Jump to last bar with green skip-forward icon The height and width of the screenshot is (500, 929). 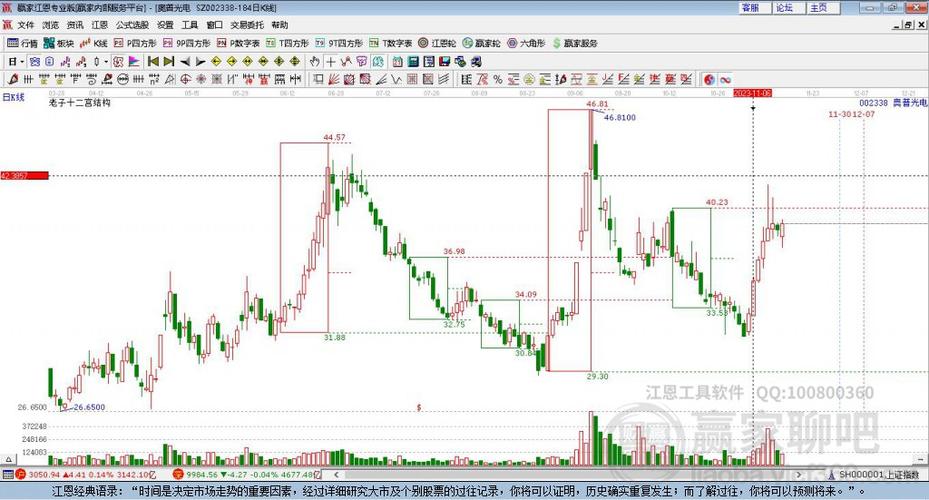click(x=169, y=62)
